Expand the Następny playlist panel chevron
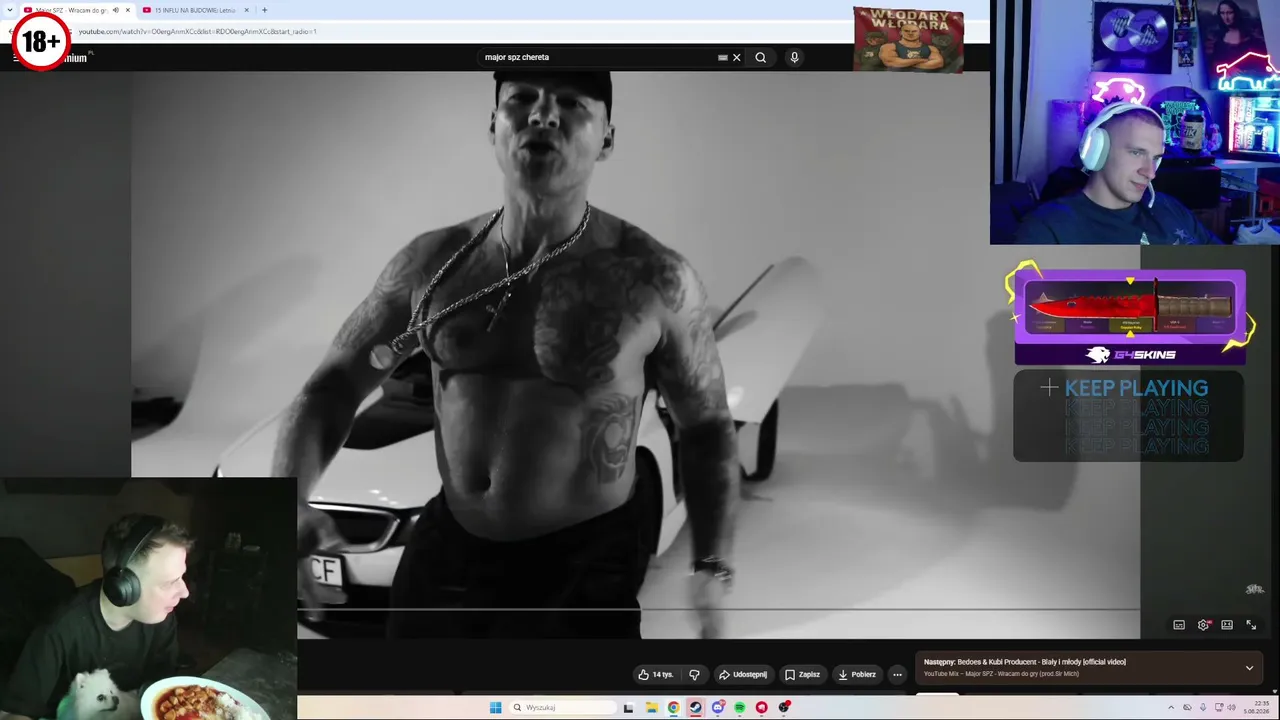The height and width of the screenshot is (720, 1280). pyautogui.click(x=1249, y=667)
